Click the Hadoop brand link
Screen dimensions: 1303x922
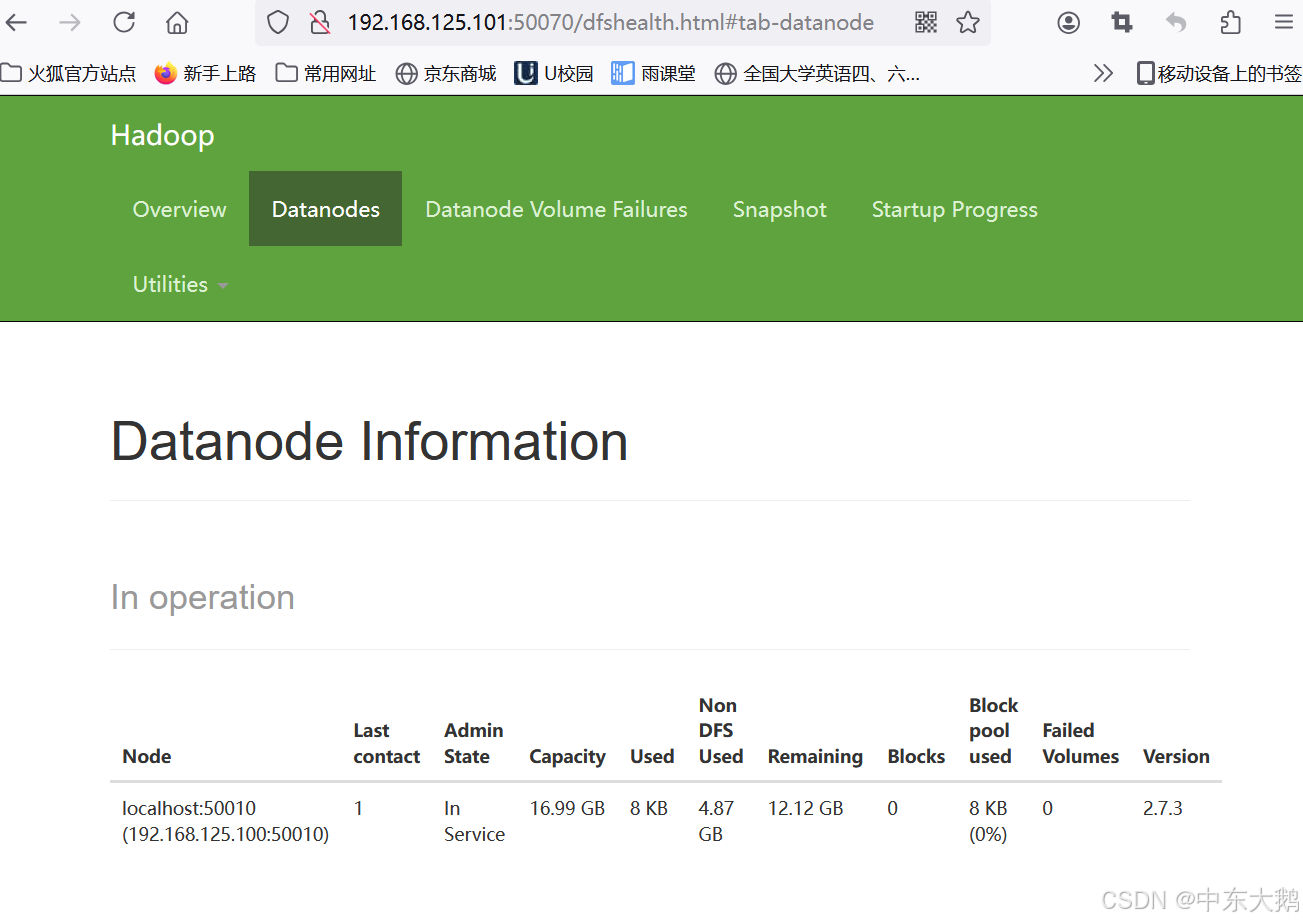pyautogui.click(x=162, y=135)
